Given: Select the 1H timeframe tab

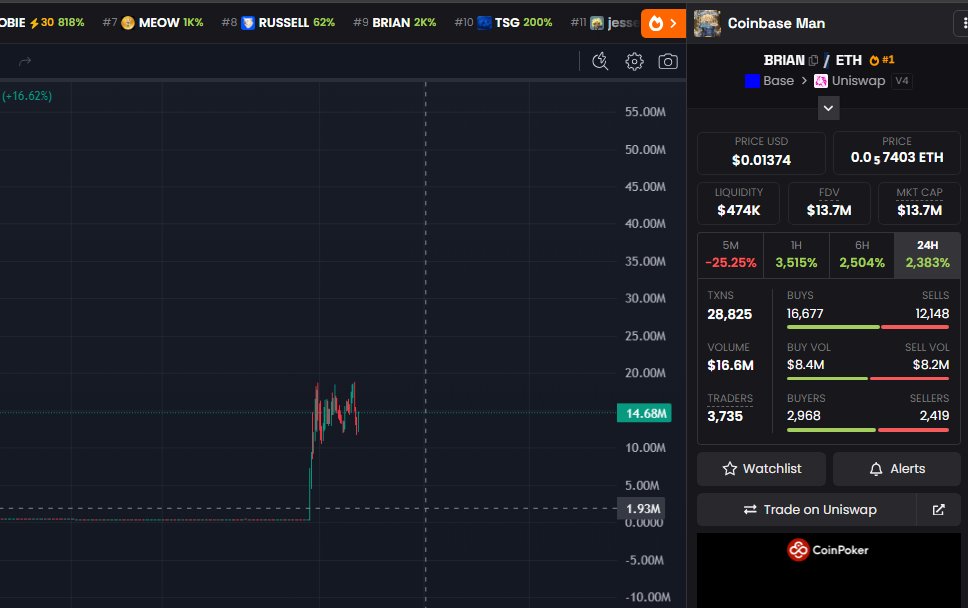Looking at the screenshot, I should pyautogui.click(x=796, y=255).
